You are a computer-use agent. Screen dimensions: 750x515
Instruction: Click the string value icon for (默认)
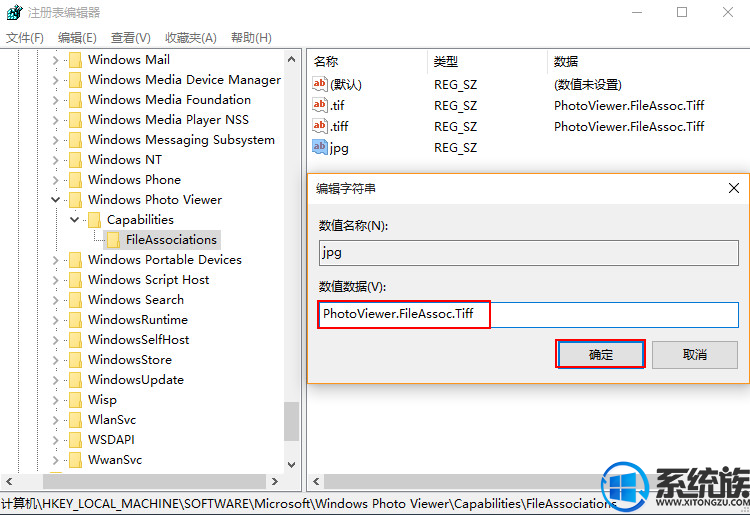click(320, 84)
